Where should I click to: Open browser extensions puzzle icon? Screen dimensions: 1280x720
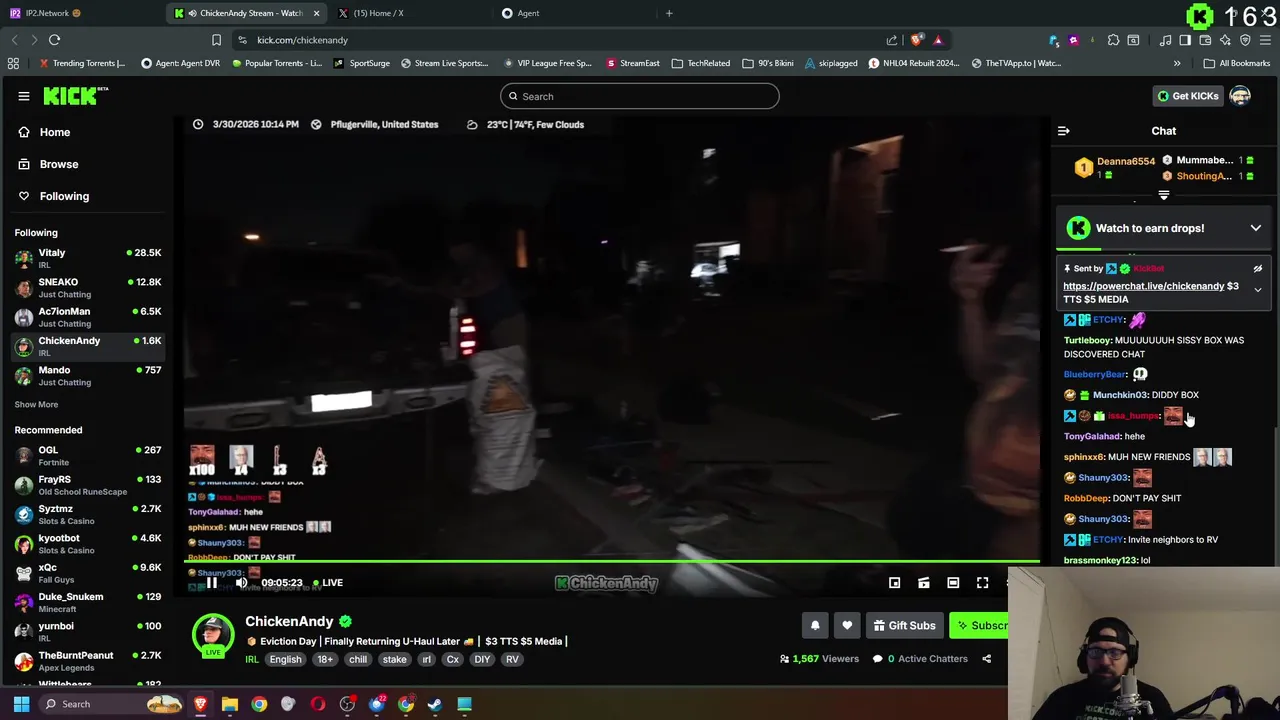tap(1113, 40)
